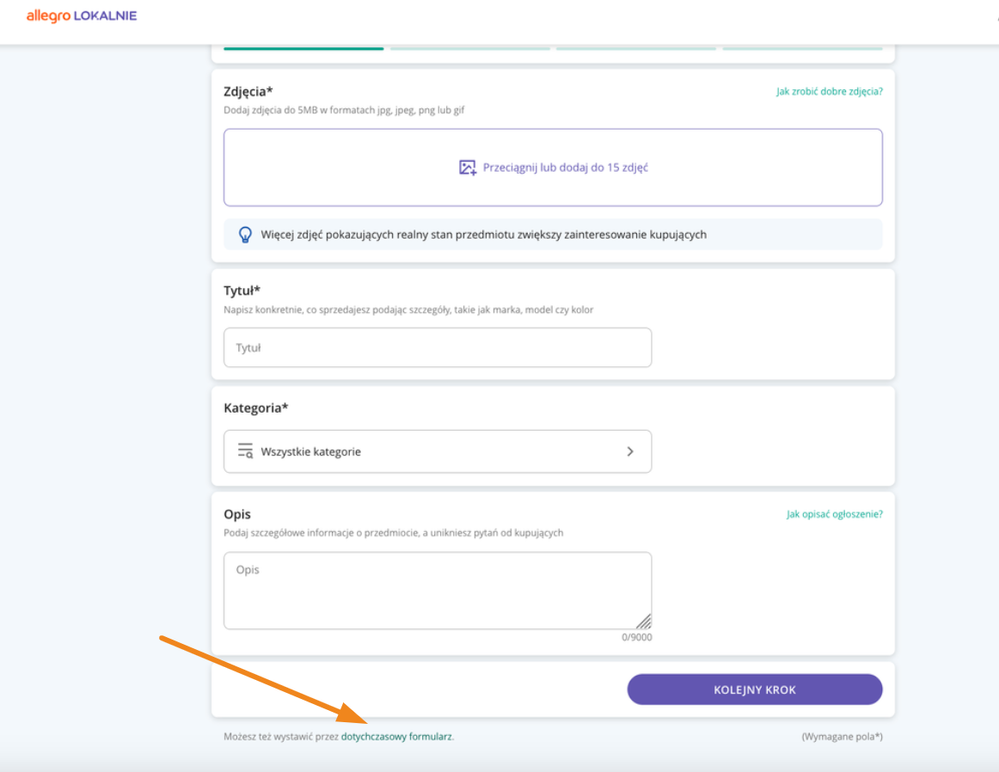Viewport: 999px width, 772px height.
Task: Click the empty photo drop zone area
Action: point(553,168)
